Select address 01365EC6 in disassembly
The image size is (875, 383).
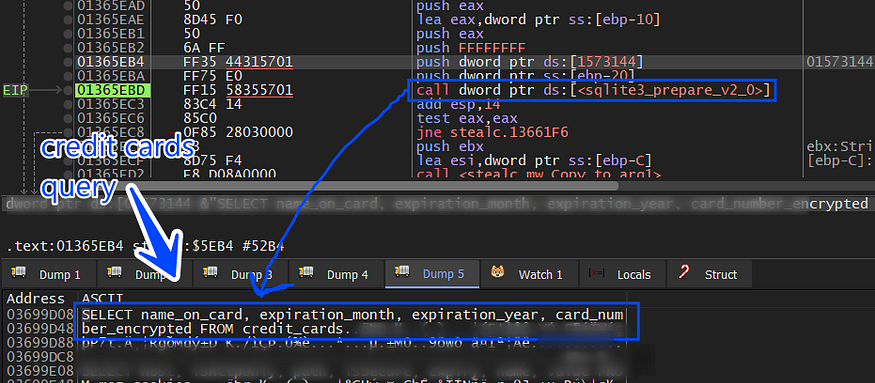(x=112, y=118)
